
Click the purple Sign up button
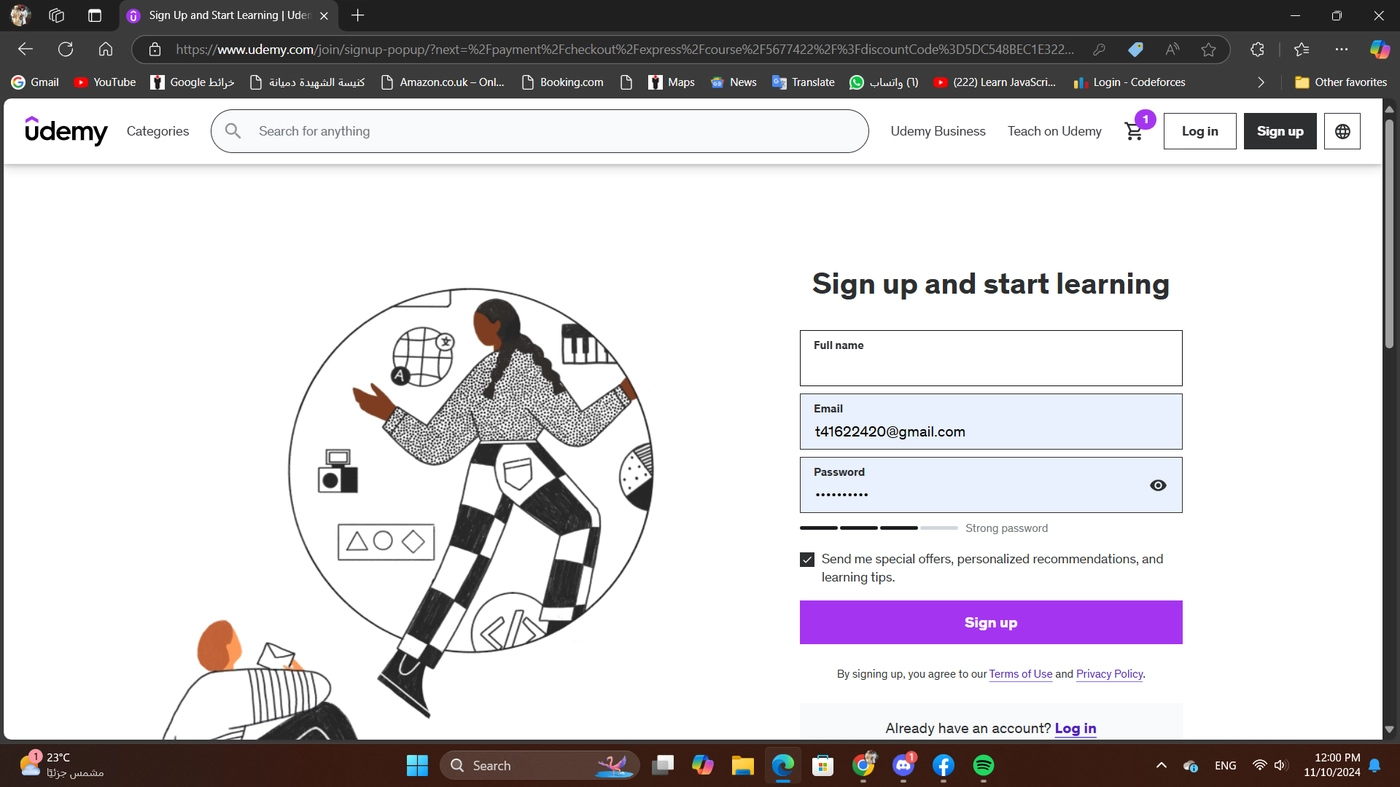tap(991, 622)
